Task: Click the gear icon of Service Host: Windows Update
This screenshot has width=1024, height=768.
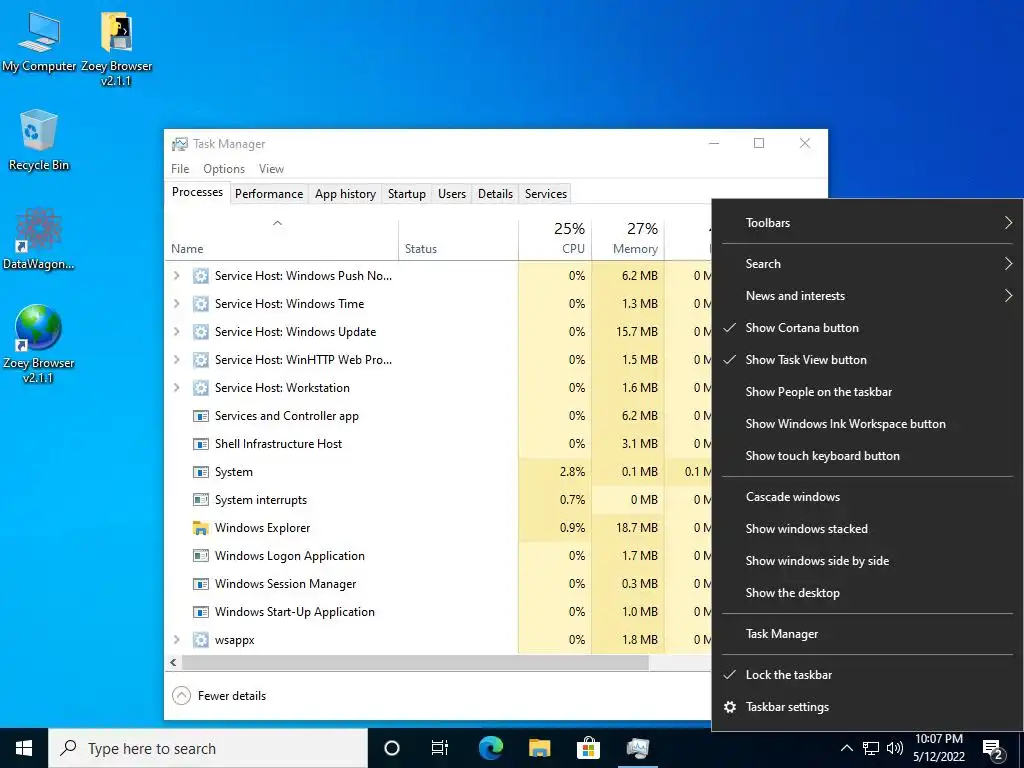Action: 200,332
